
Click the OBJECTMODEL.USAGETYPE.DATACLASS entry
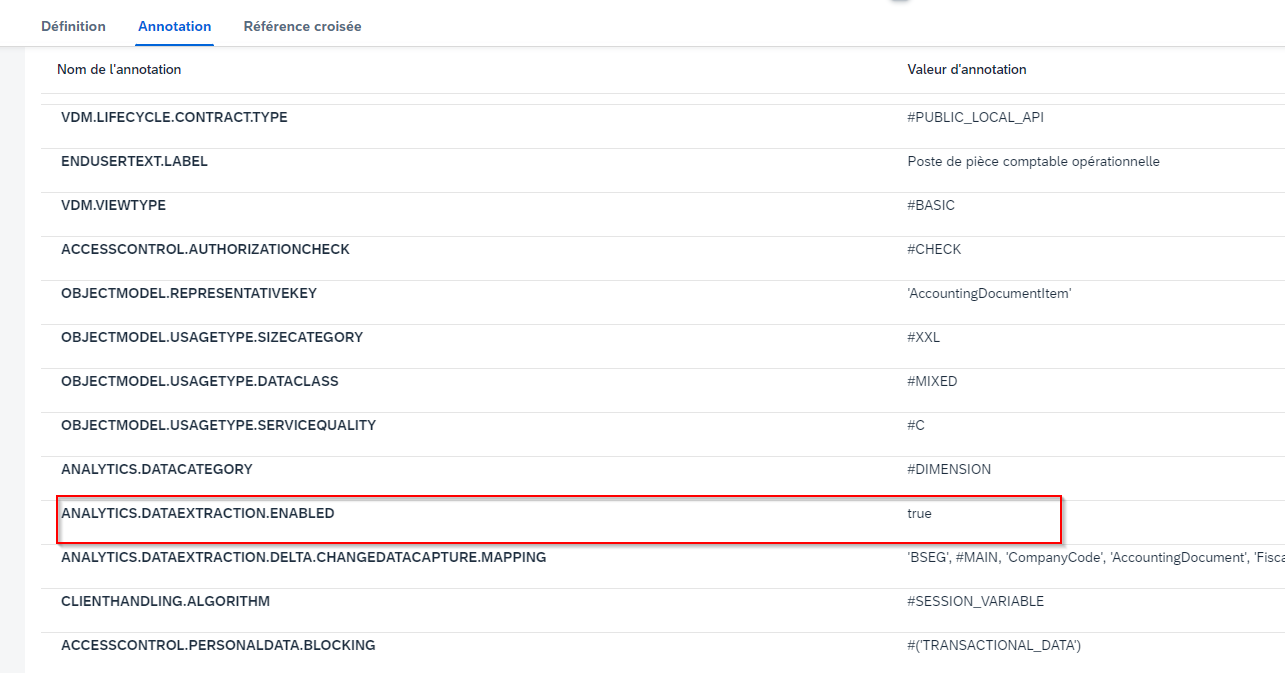point(199,381)
